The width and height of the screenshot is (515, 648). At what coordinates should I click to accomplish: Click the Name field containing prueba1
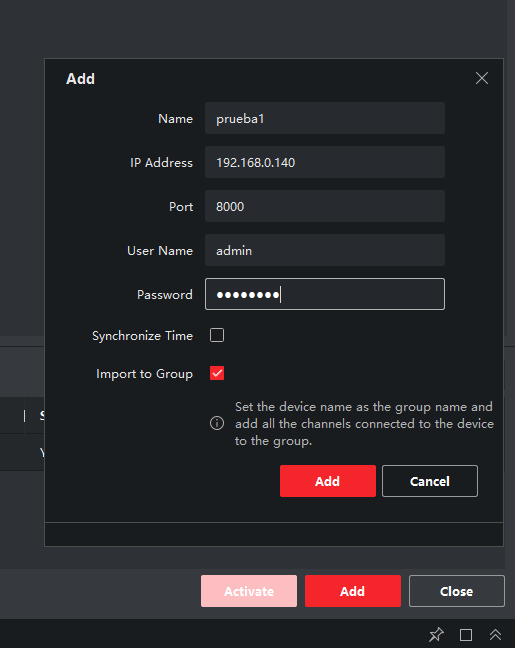click(x=325, y=118)
